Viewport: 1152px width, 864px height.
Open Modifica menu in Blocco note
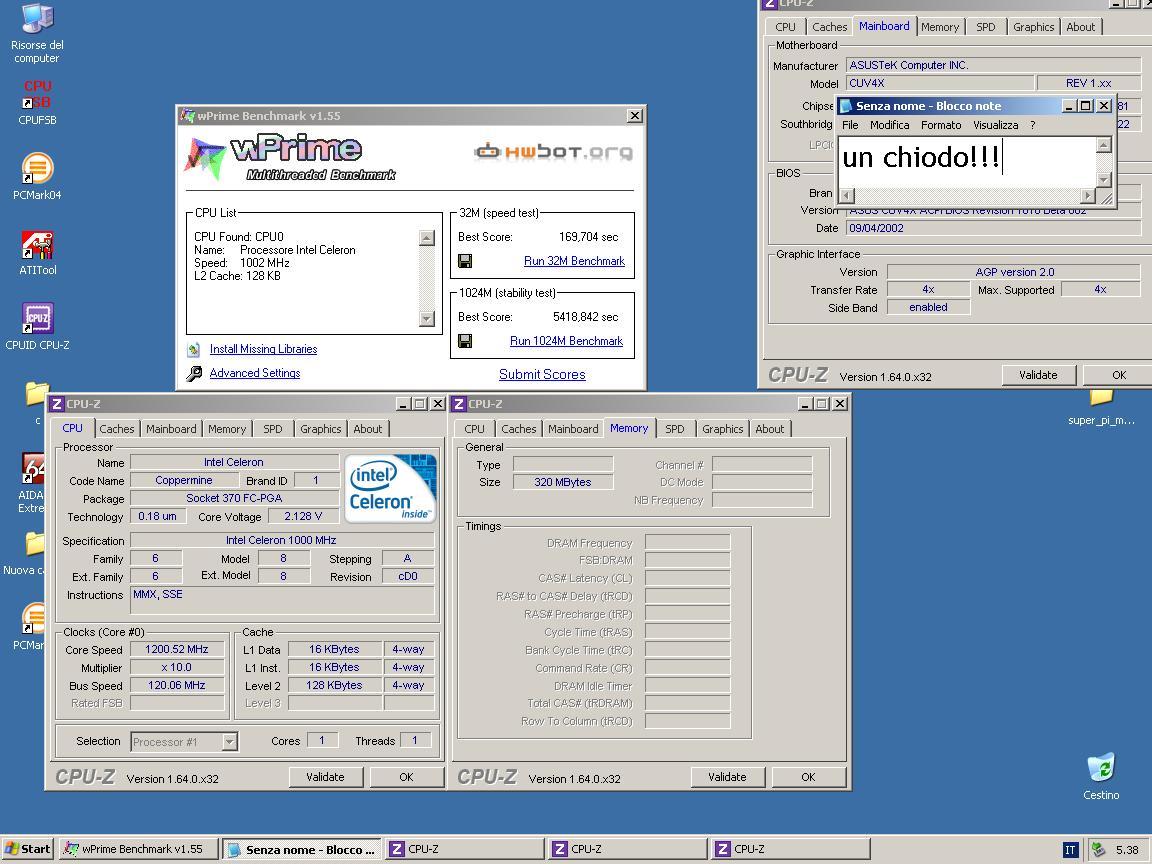click(x=890, y=125)
